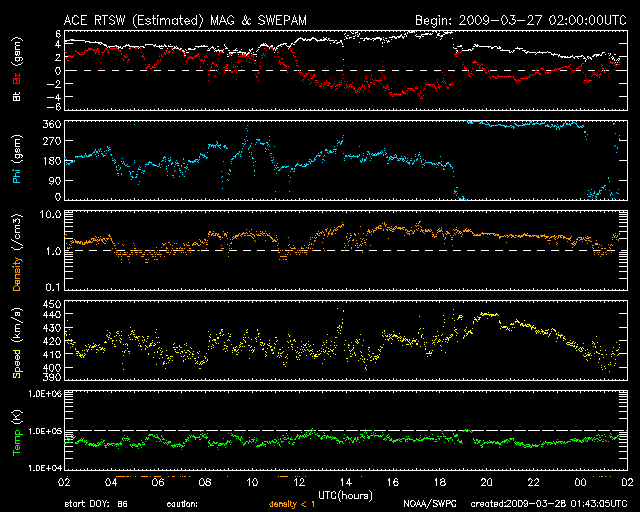Click the '20' hour tick label
Screen dimensions: 640x512
pyautogui.click(x=487, y=483)
